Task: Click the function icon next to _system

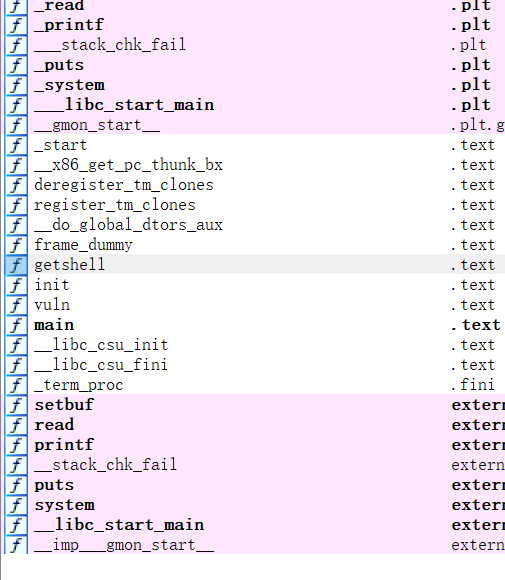Action: [16, 85]
